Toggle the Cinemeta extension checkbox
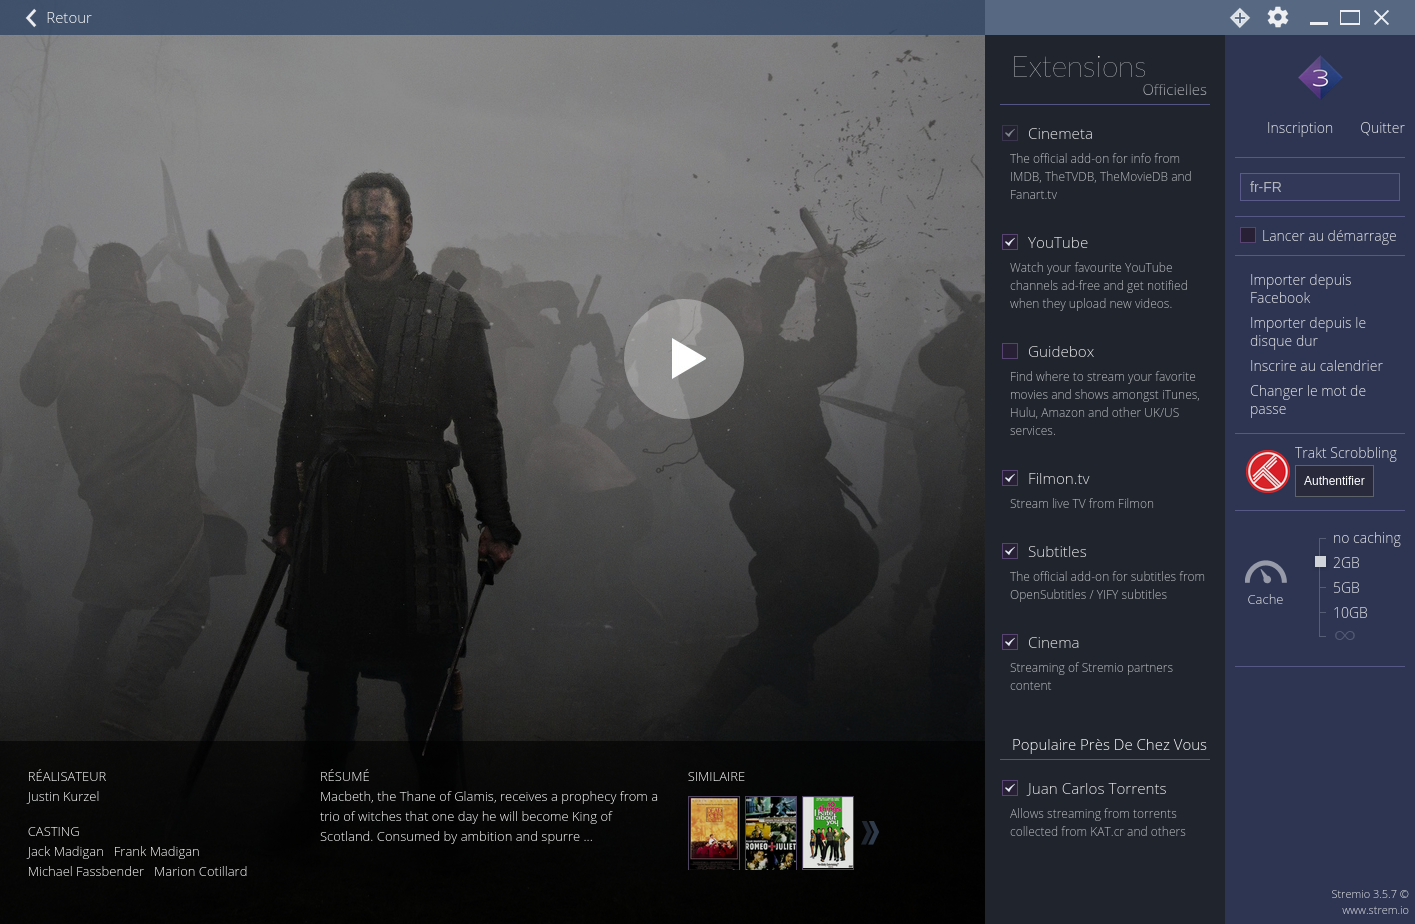 tap(1010, 133)
